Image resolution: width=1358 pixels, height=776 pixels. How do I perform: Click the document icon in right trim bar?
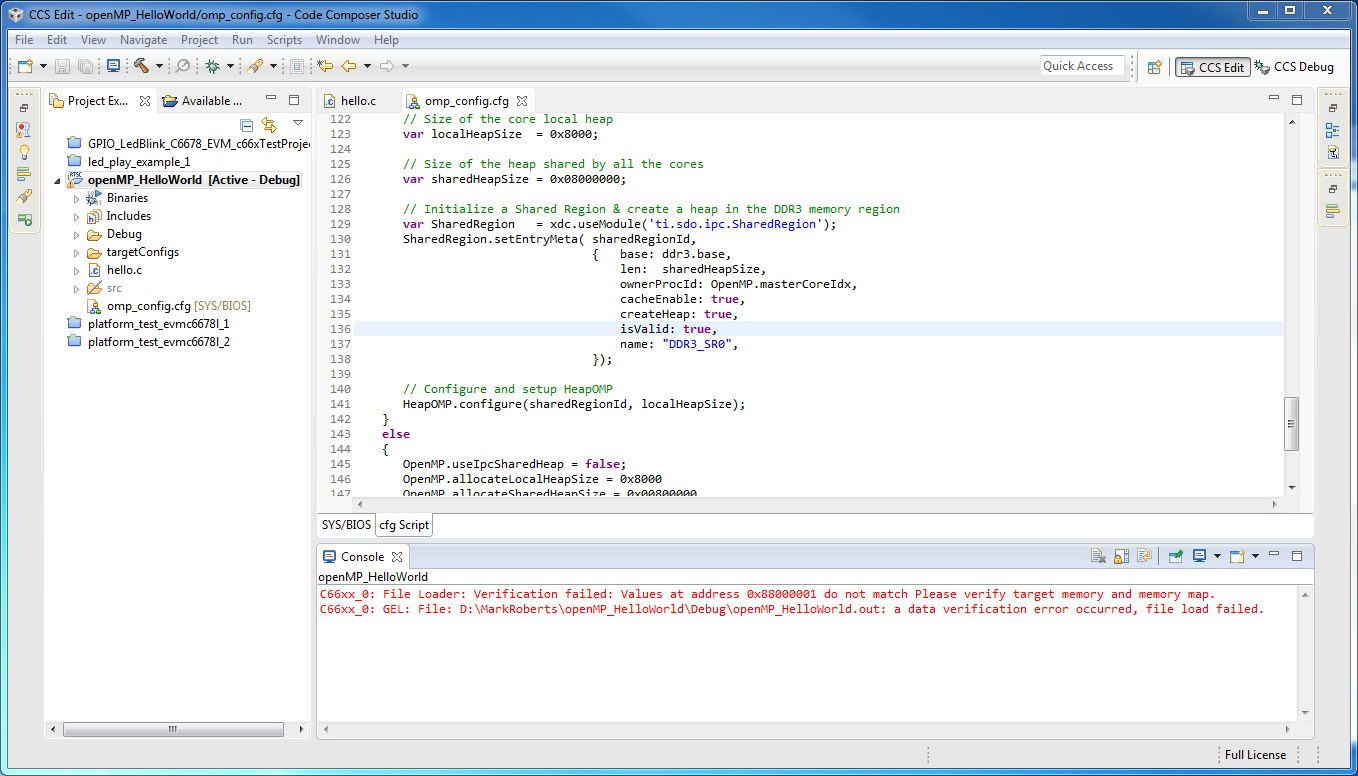tap(1332, 152)
